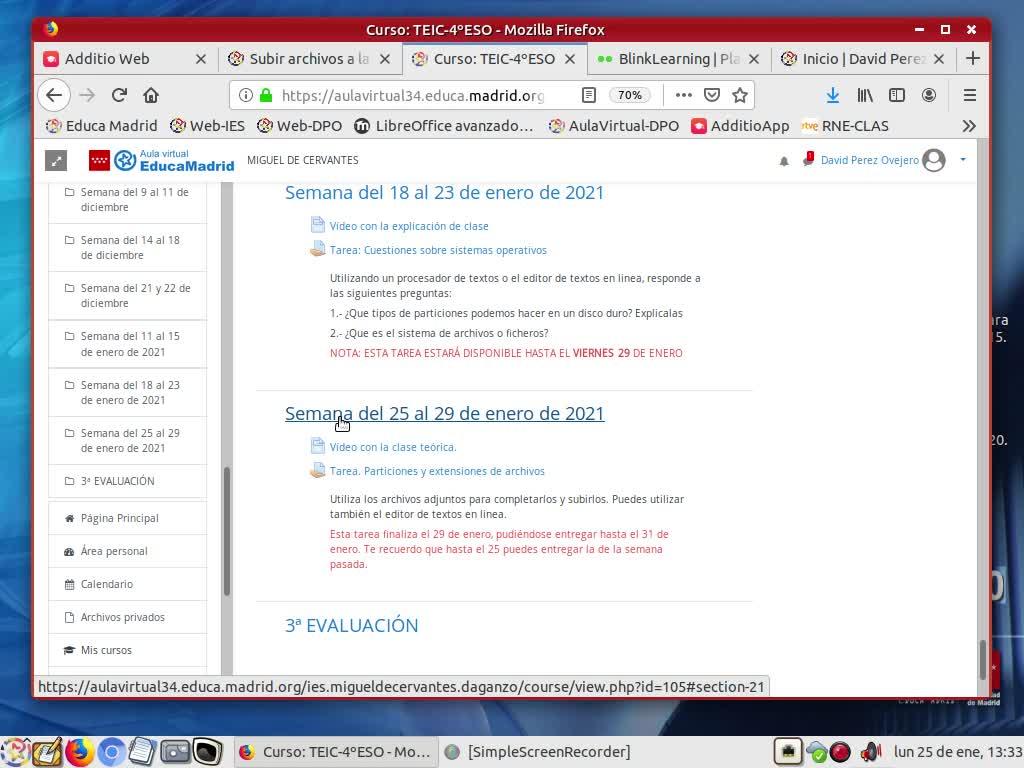
Task: Click the David Perez Ovejero profile avatar
Action: 934,160
